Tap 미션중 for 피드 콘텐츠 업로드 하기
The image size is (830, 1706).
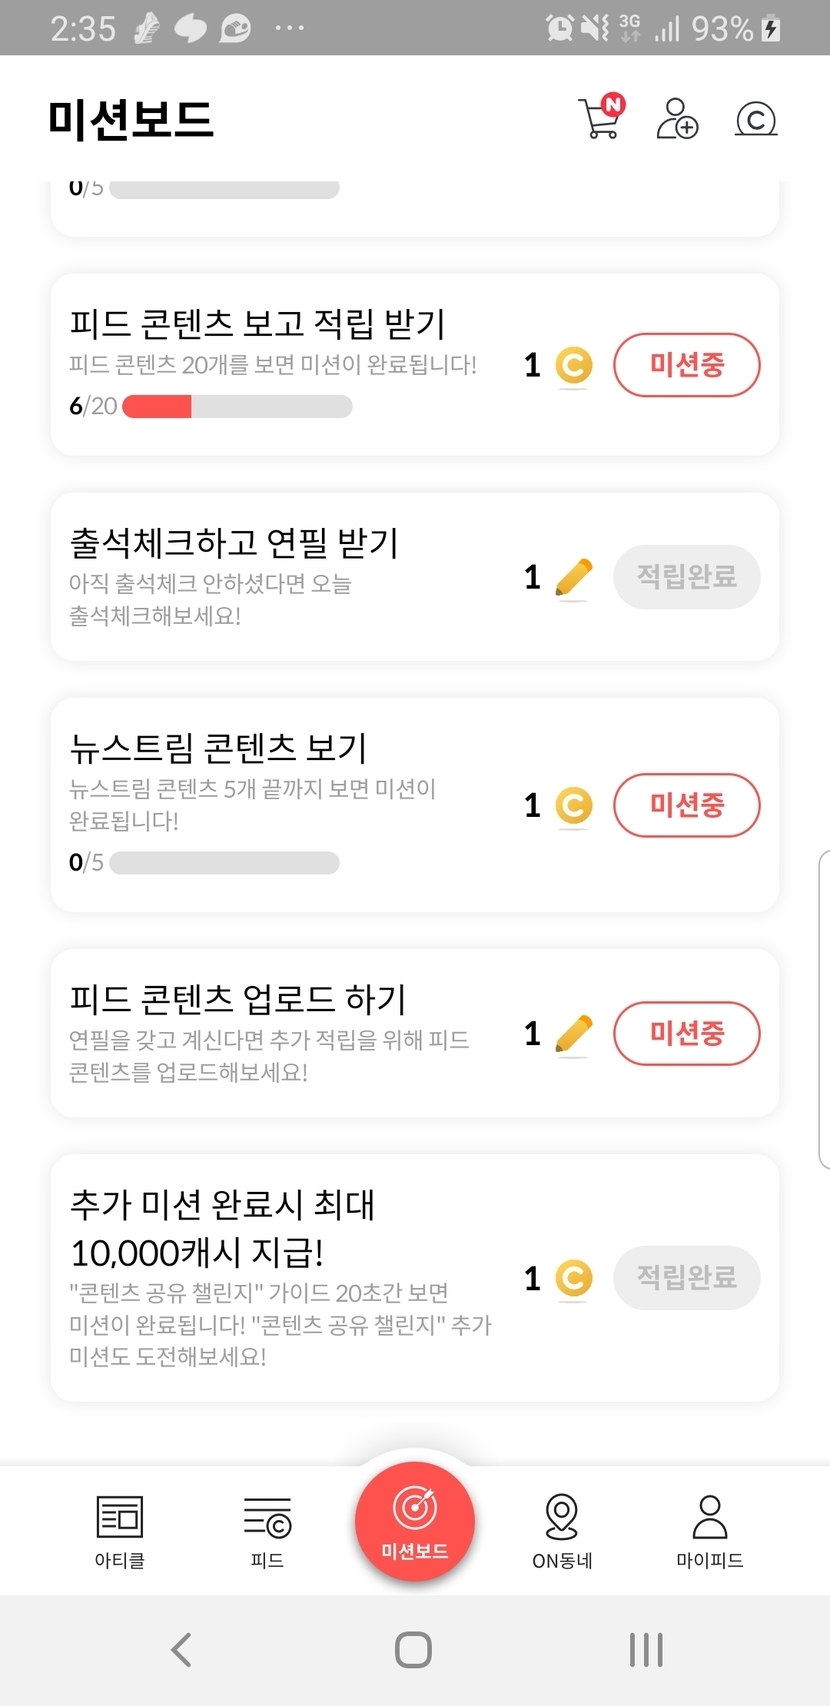point(686,1033)
